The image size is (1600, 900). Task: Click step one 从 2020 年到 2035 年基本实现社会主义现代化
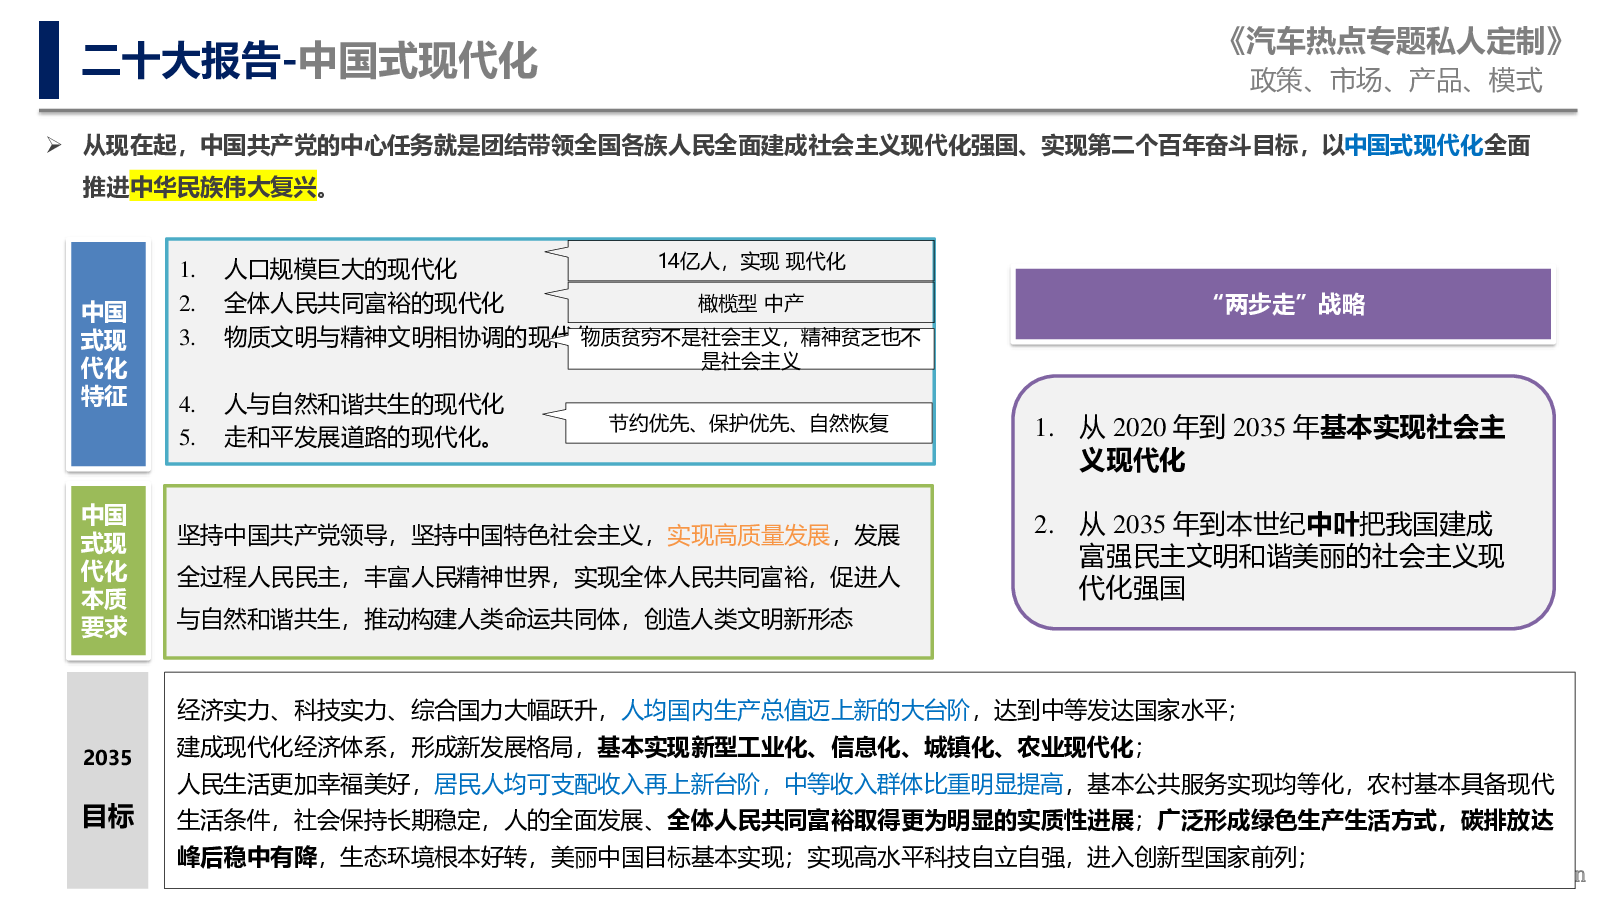[1291, 444]
